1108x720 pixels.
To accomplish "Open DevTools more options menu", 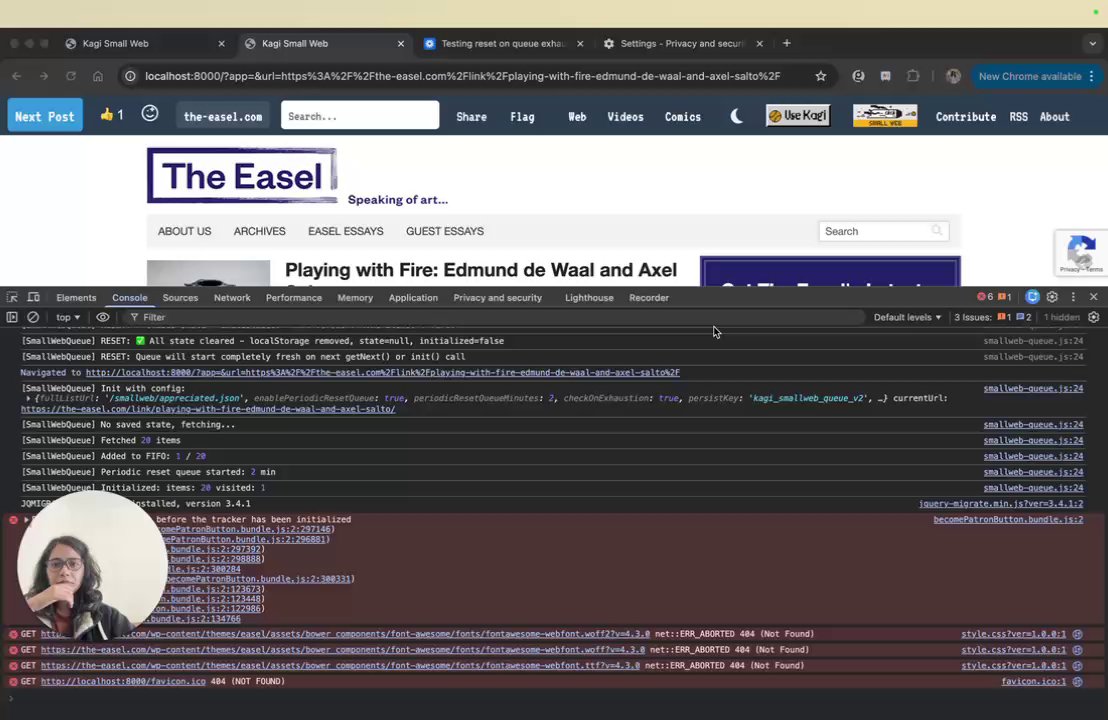I will 1073,297.
